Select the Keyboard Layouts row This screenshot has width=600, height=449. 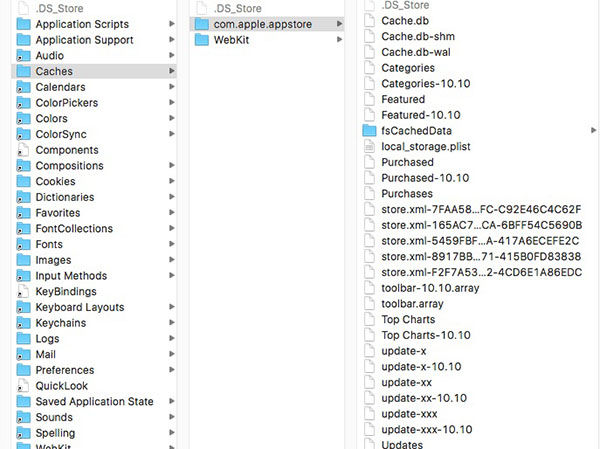(x=94, y=307)
